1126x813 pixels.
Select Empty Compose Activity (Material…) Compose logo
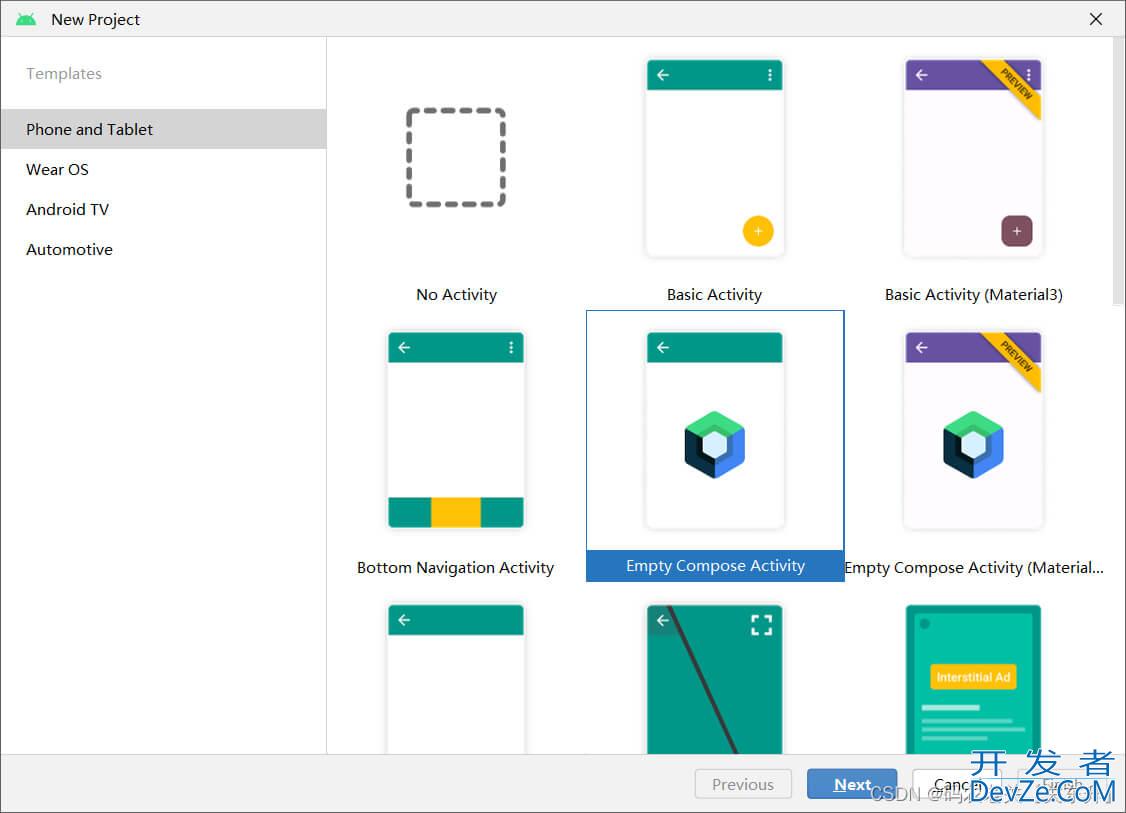pos(973,445)
